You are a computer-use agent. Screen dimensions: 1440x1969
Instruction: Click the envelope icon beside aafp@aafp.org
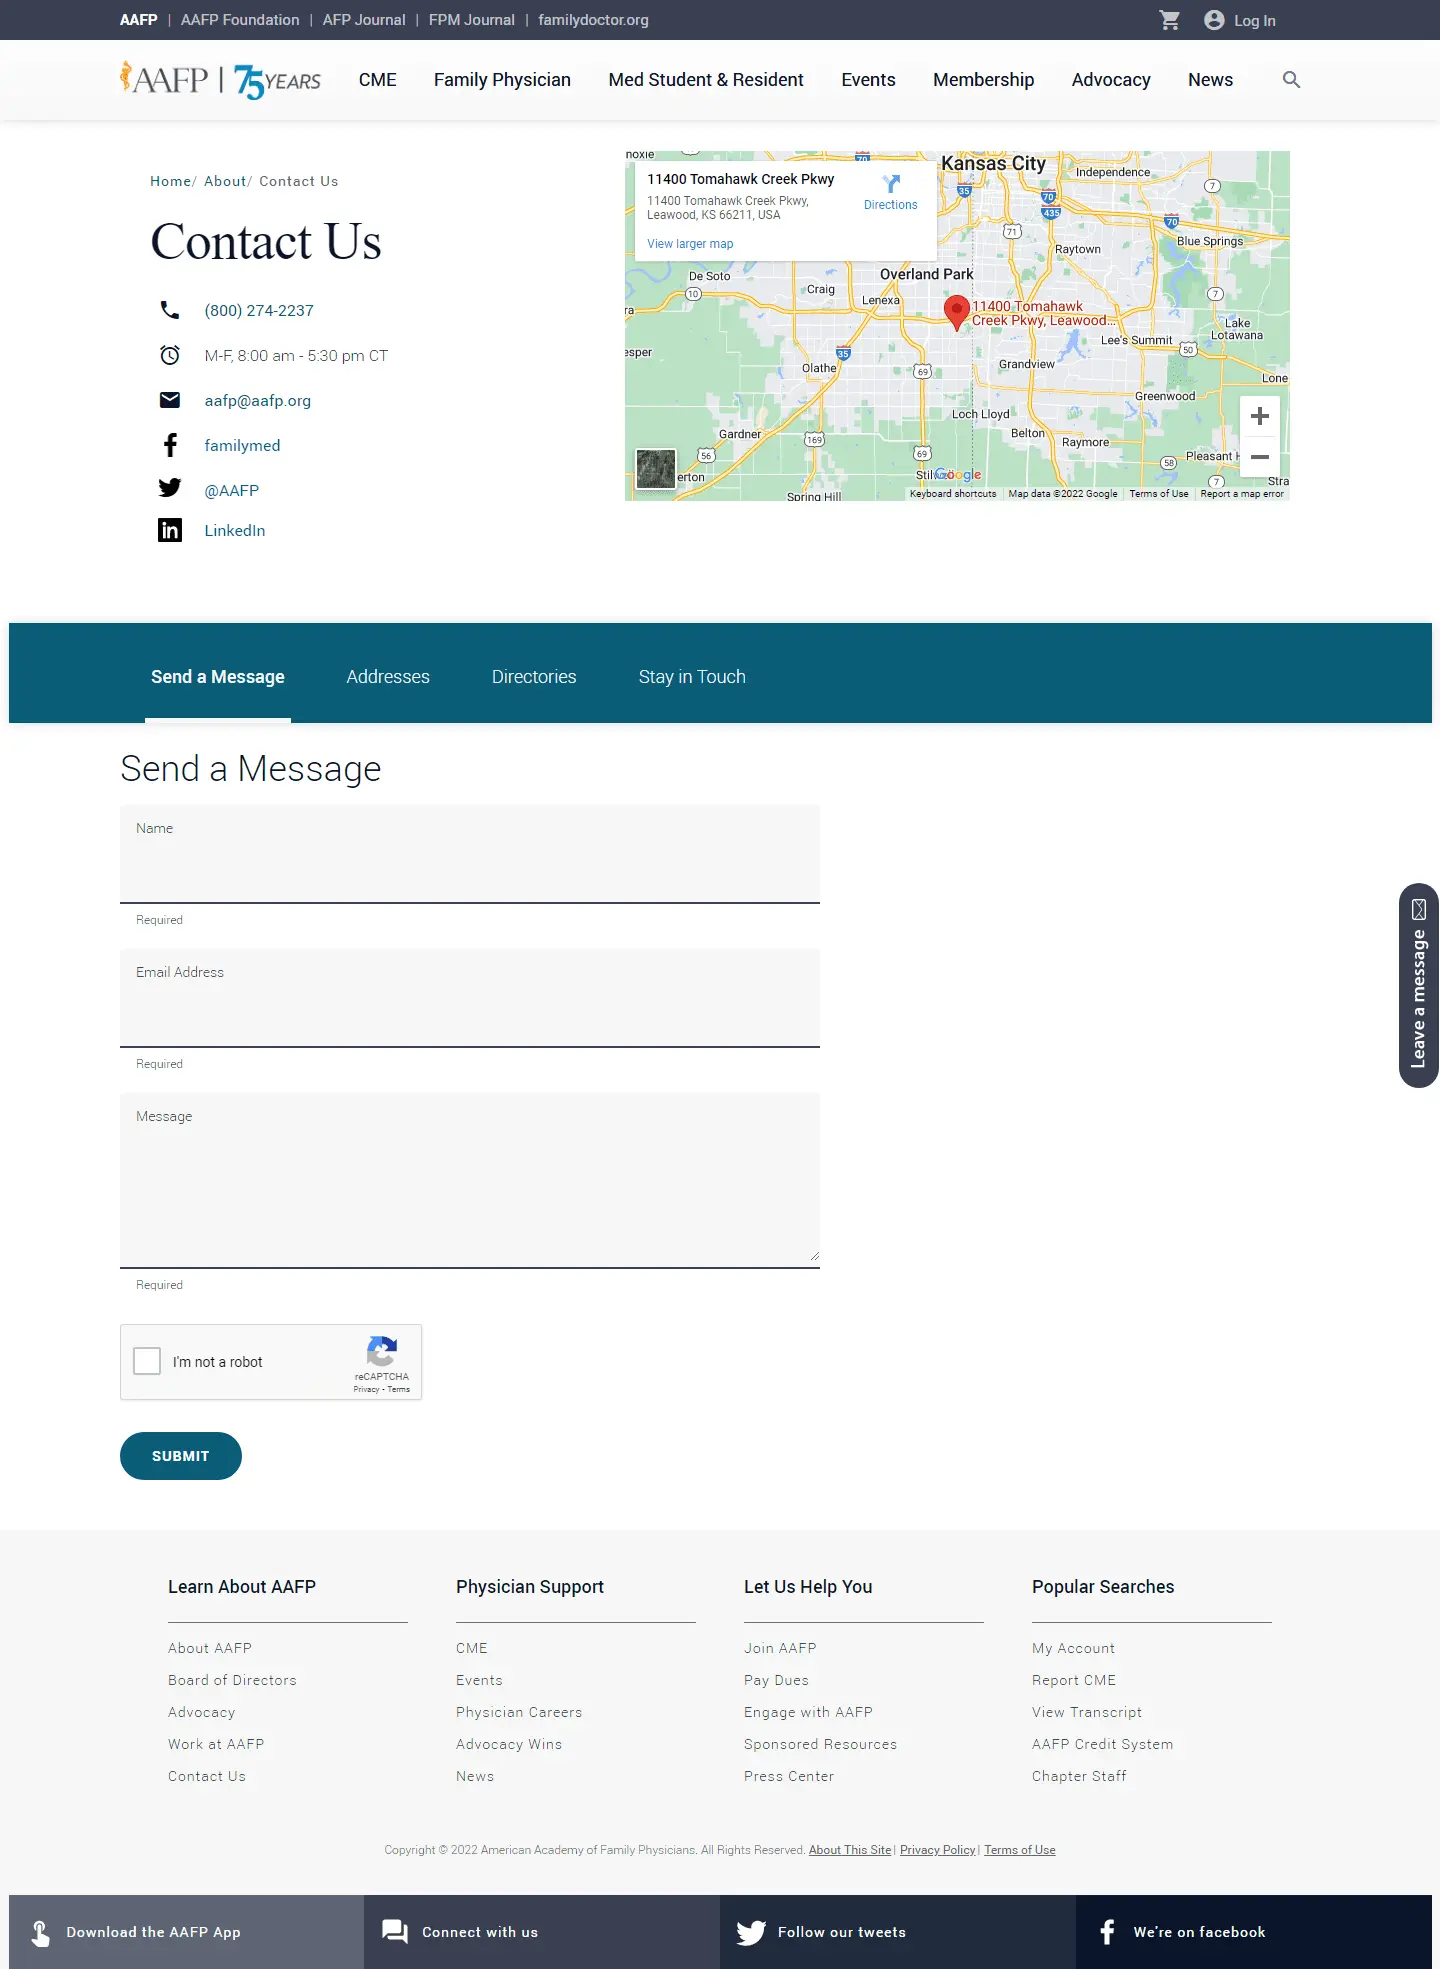[x=170, y=400]
